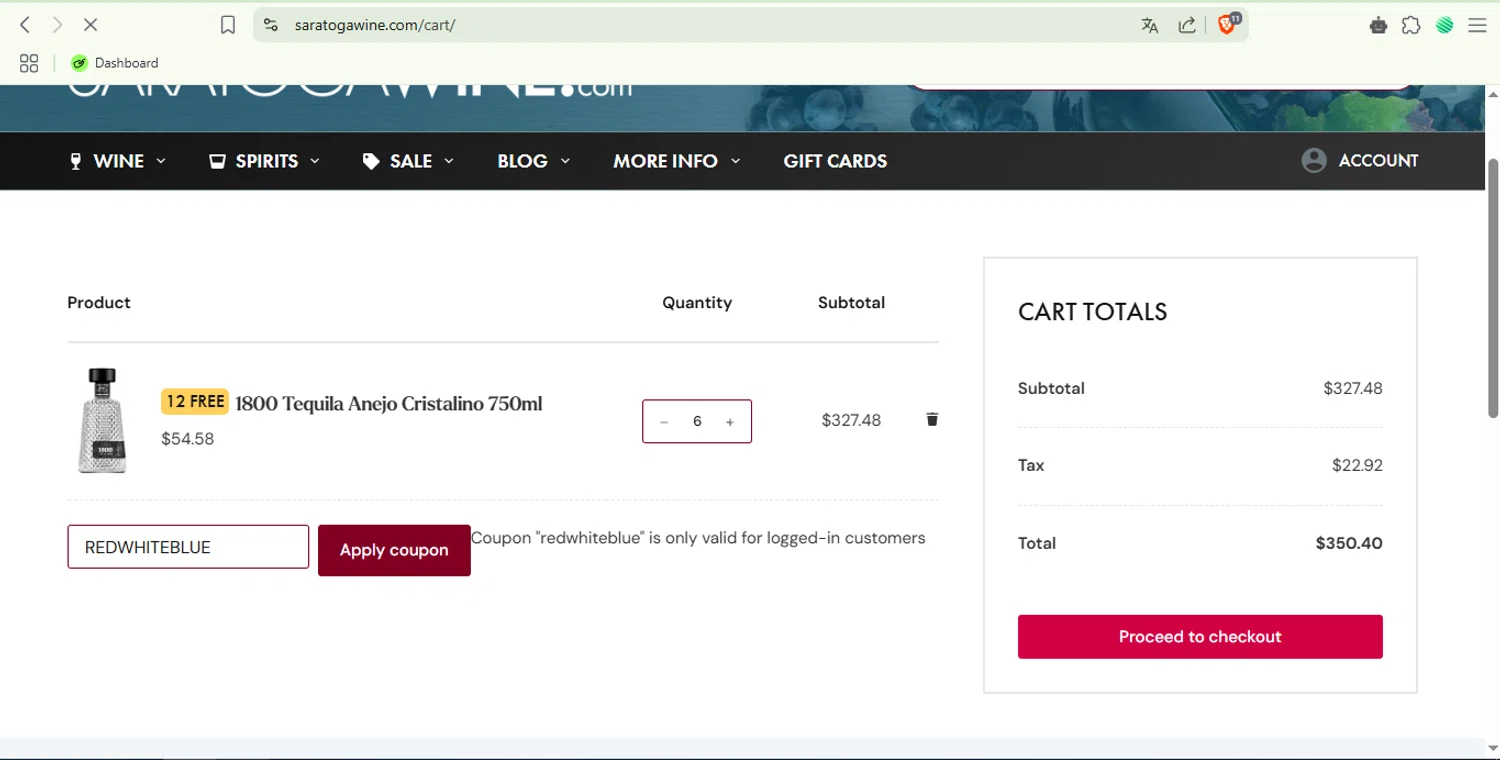Screen dimensions: 1500x760
Task: Open the WINE menu
Action: point(117,161)
